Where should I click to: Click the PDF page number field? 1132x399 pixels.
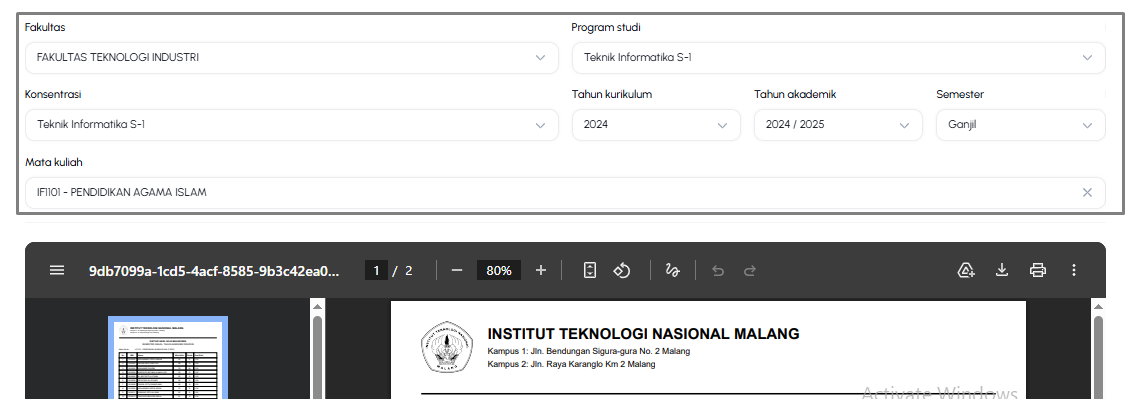click(376, 271)
